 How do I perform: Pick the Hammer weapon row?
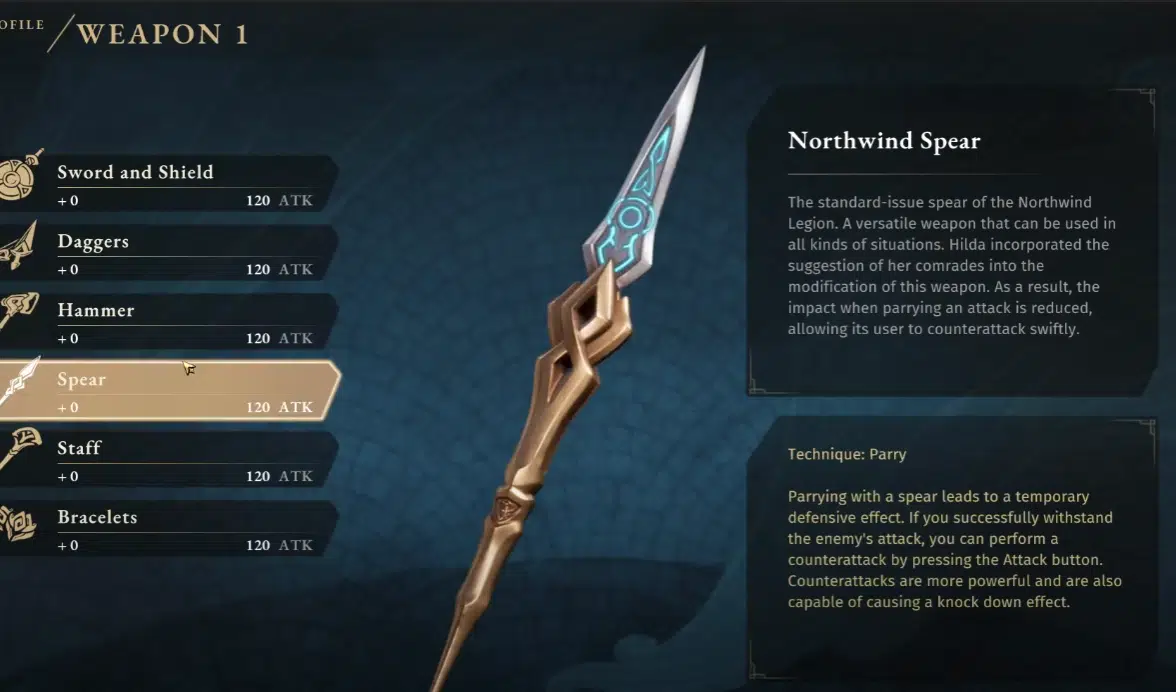(x=169, y=322)
